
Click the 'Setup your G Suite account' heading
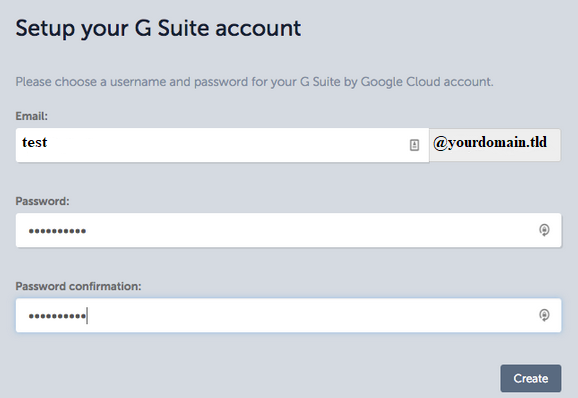tap(158, 28)
